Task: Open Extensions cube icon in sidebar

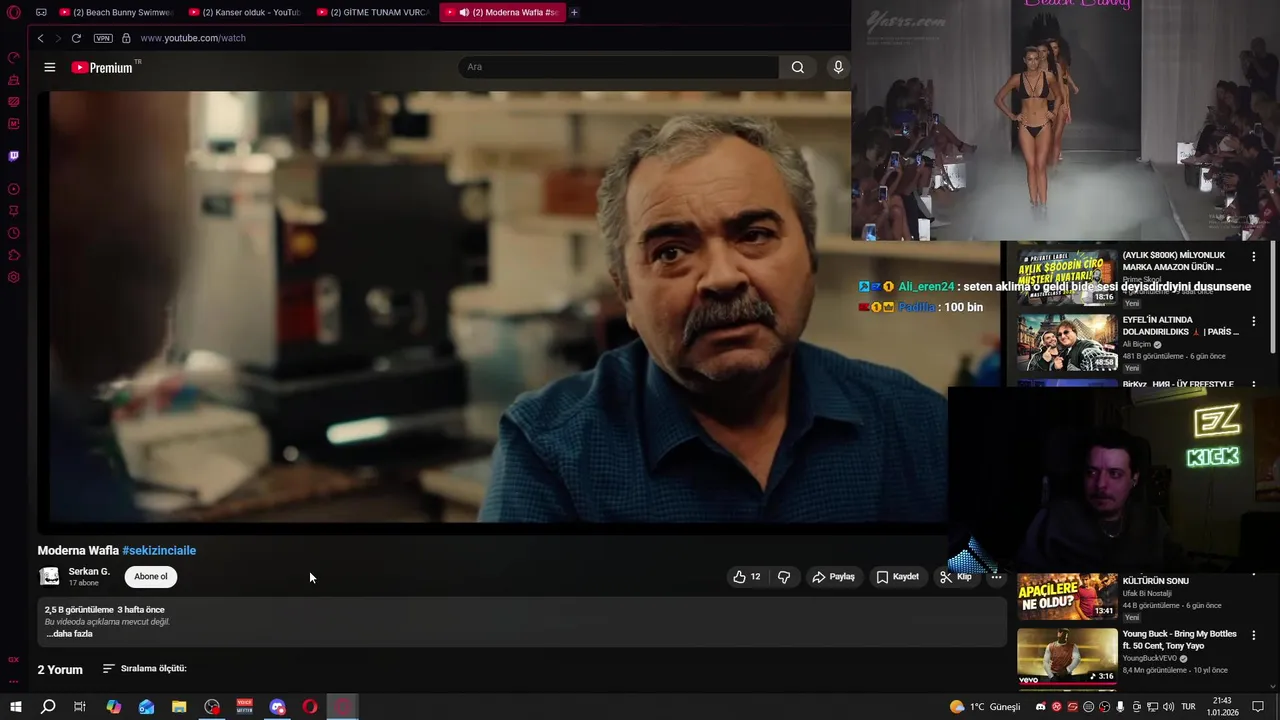Action: (13, 255)
